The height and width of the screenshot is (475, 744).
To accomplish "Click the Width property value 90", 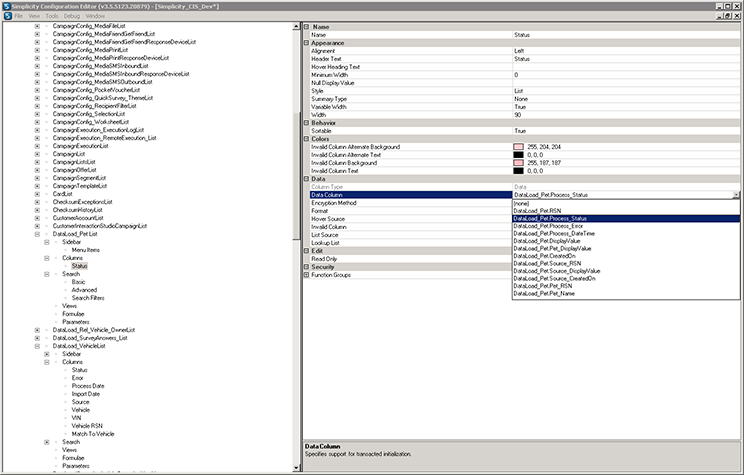I will pos(626,115).
